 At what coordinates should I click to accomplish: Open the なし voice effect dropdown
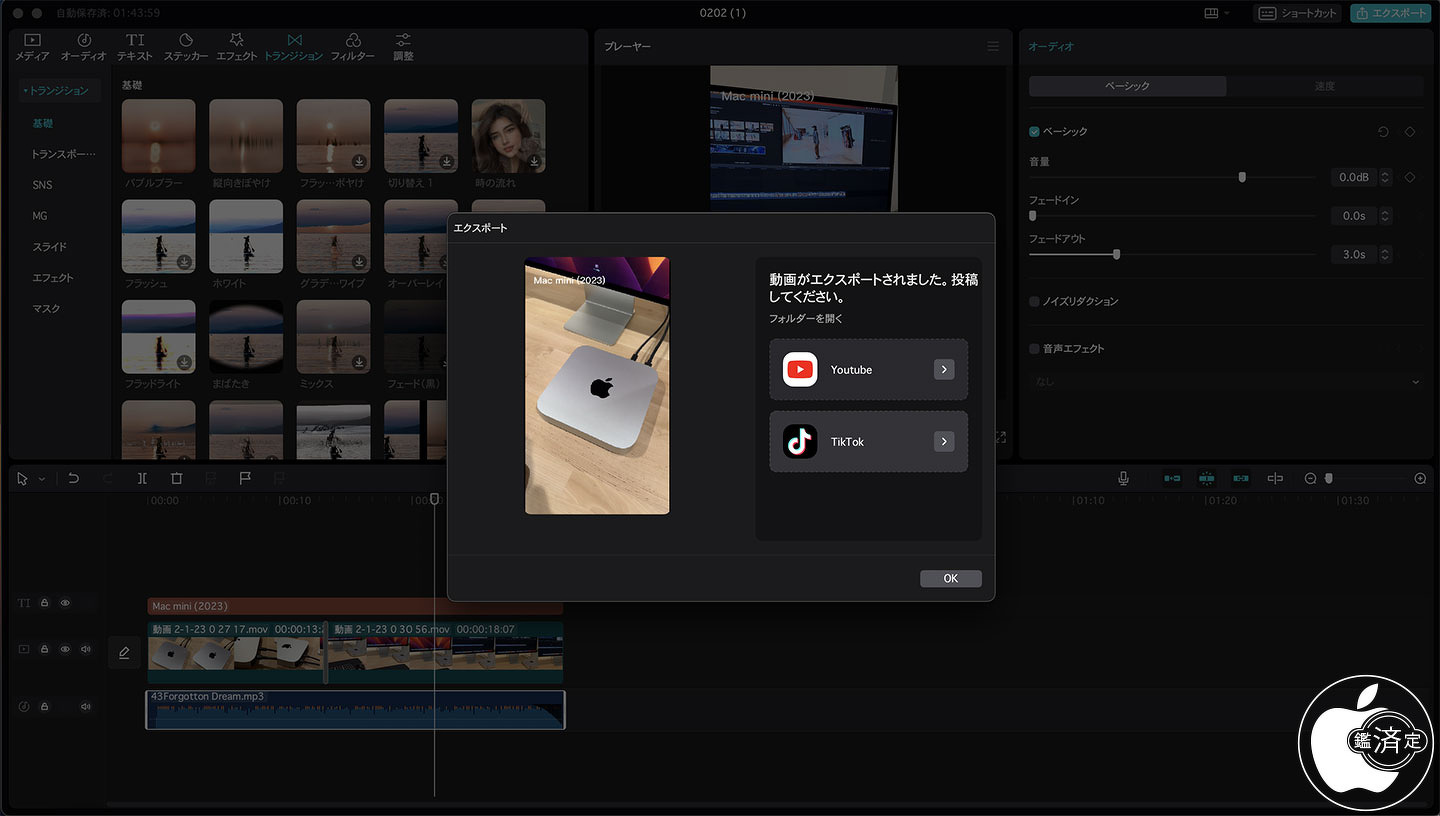[x=1225, y=382]
